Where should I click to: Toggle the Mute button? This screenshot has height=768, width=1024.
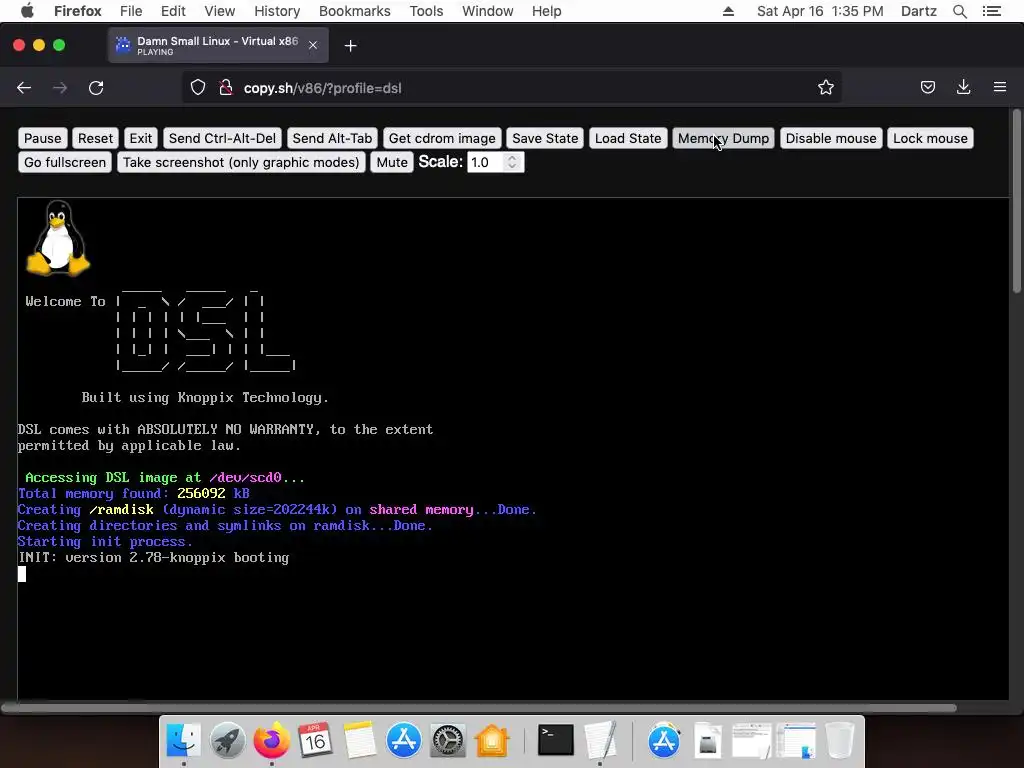tap(392, 163)
